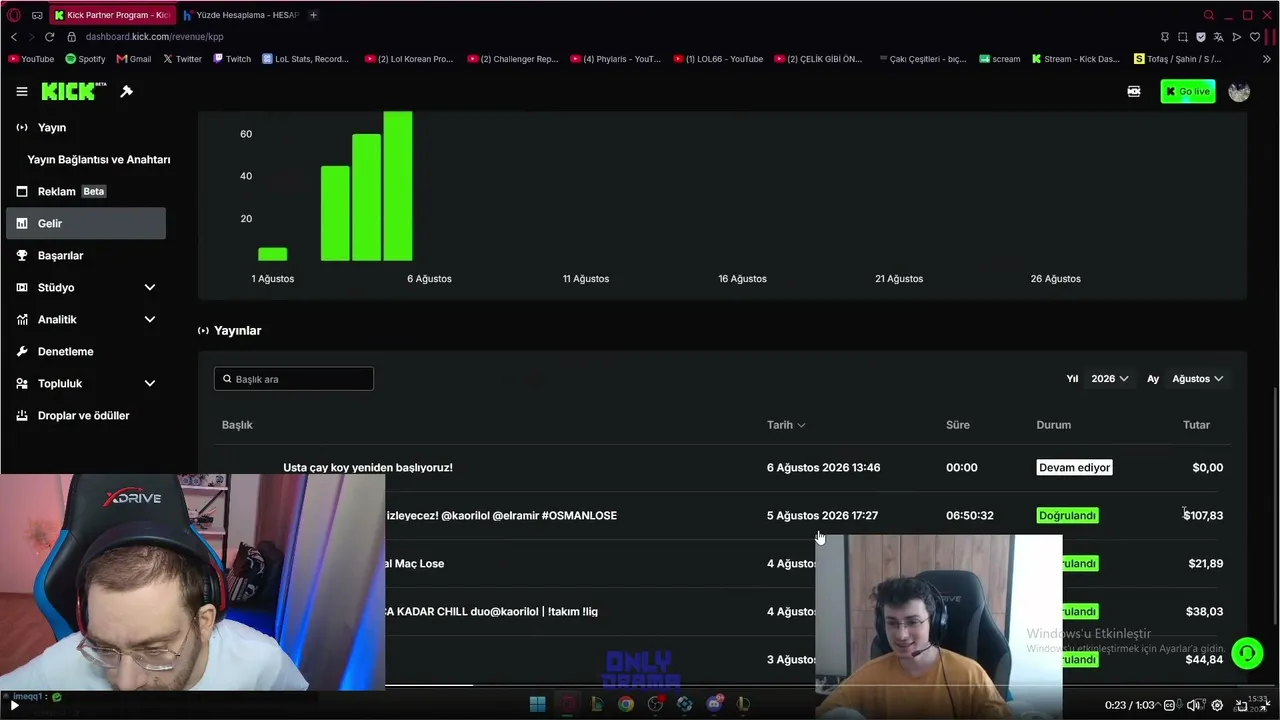Open the Ay Ağustos dropdown
The width and height of the screenshot is (1280, 720).
pos(1197,379)
